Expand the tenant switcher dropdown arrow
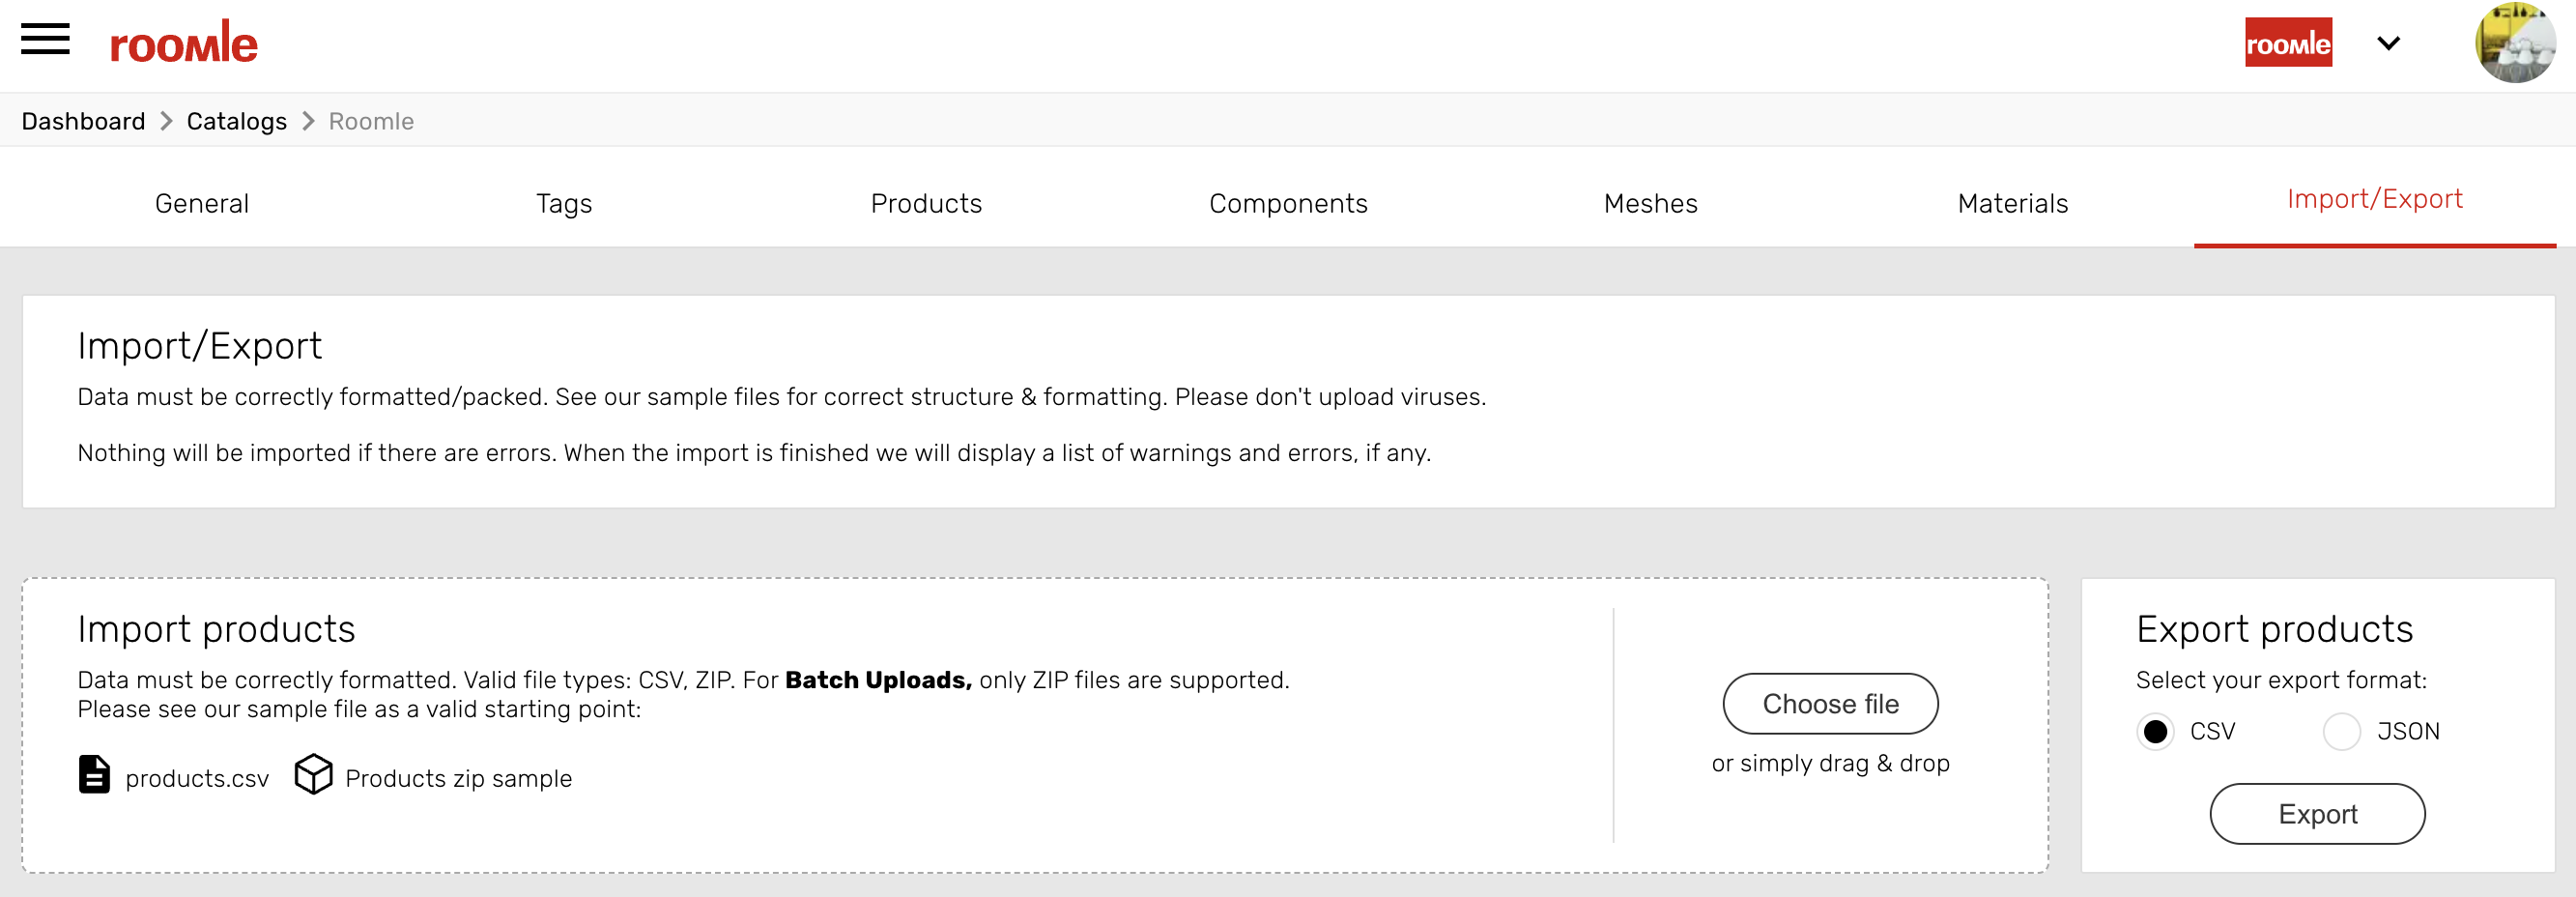This screenshot has width=2576, height=897. point(2389,43)
